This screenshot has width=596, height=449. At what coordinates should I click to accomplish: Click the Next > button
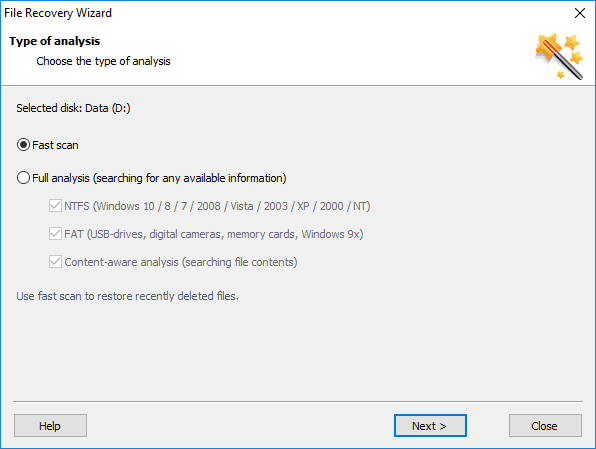coord(430,425)
